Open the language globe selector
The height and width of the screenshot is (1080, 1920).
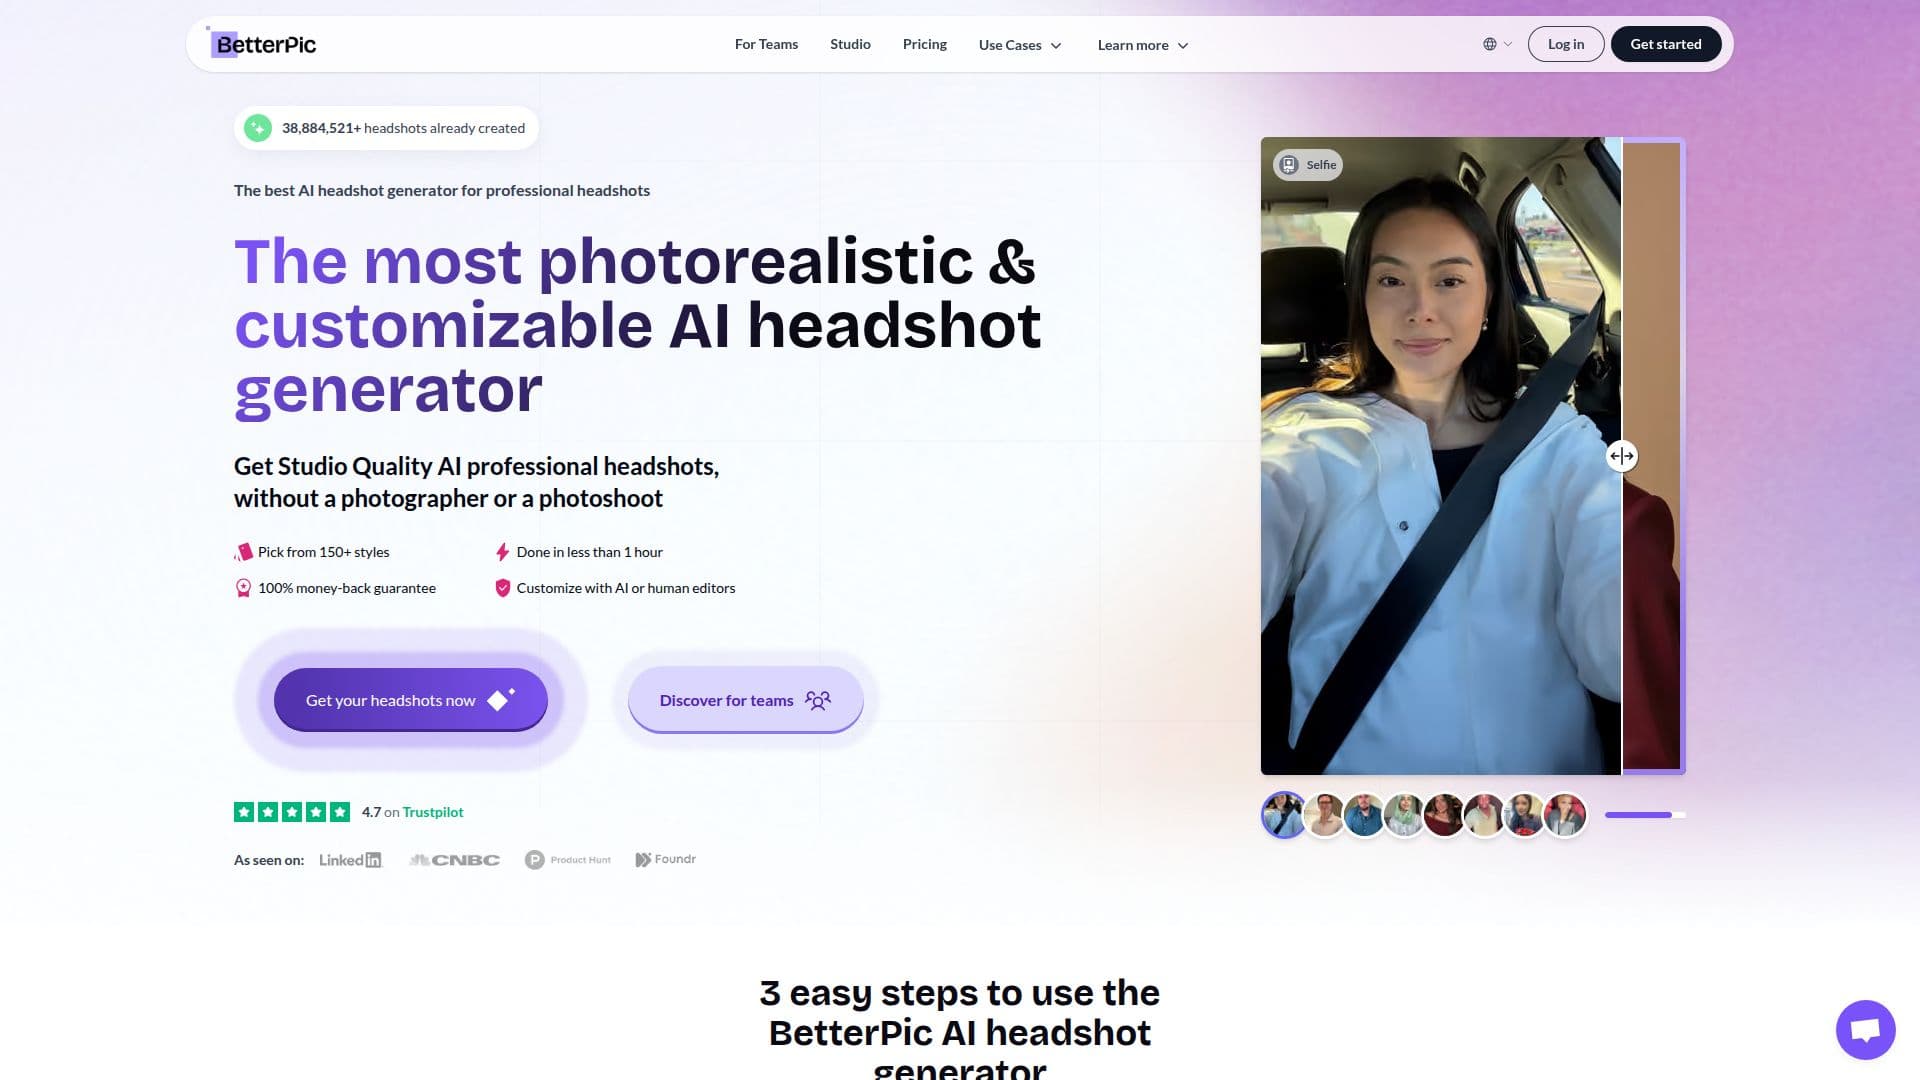(x=1497, y=44)
